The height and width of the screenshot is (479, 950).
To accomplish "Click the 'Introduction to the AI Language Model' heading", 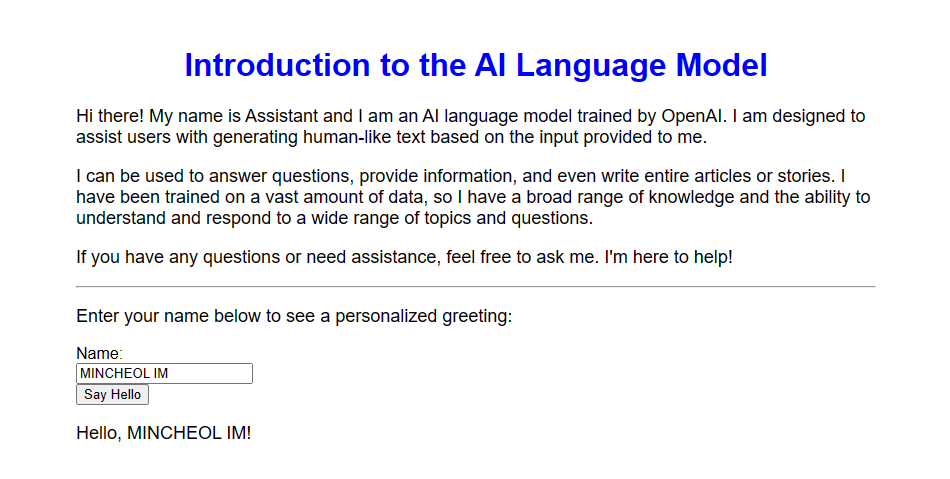I will click(x=475, y=65).
